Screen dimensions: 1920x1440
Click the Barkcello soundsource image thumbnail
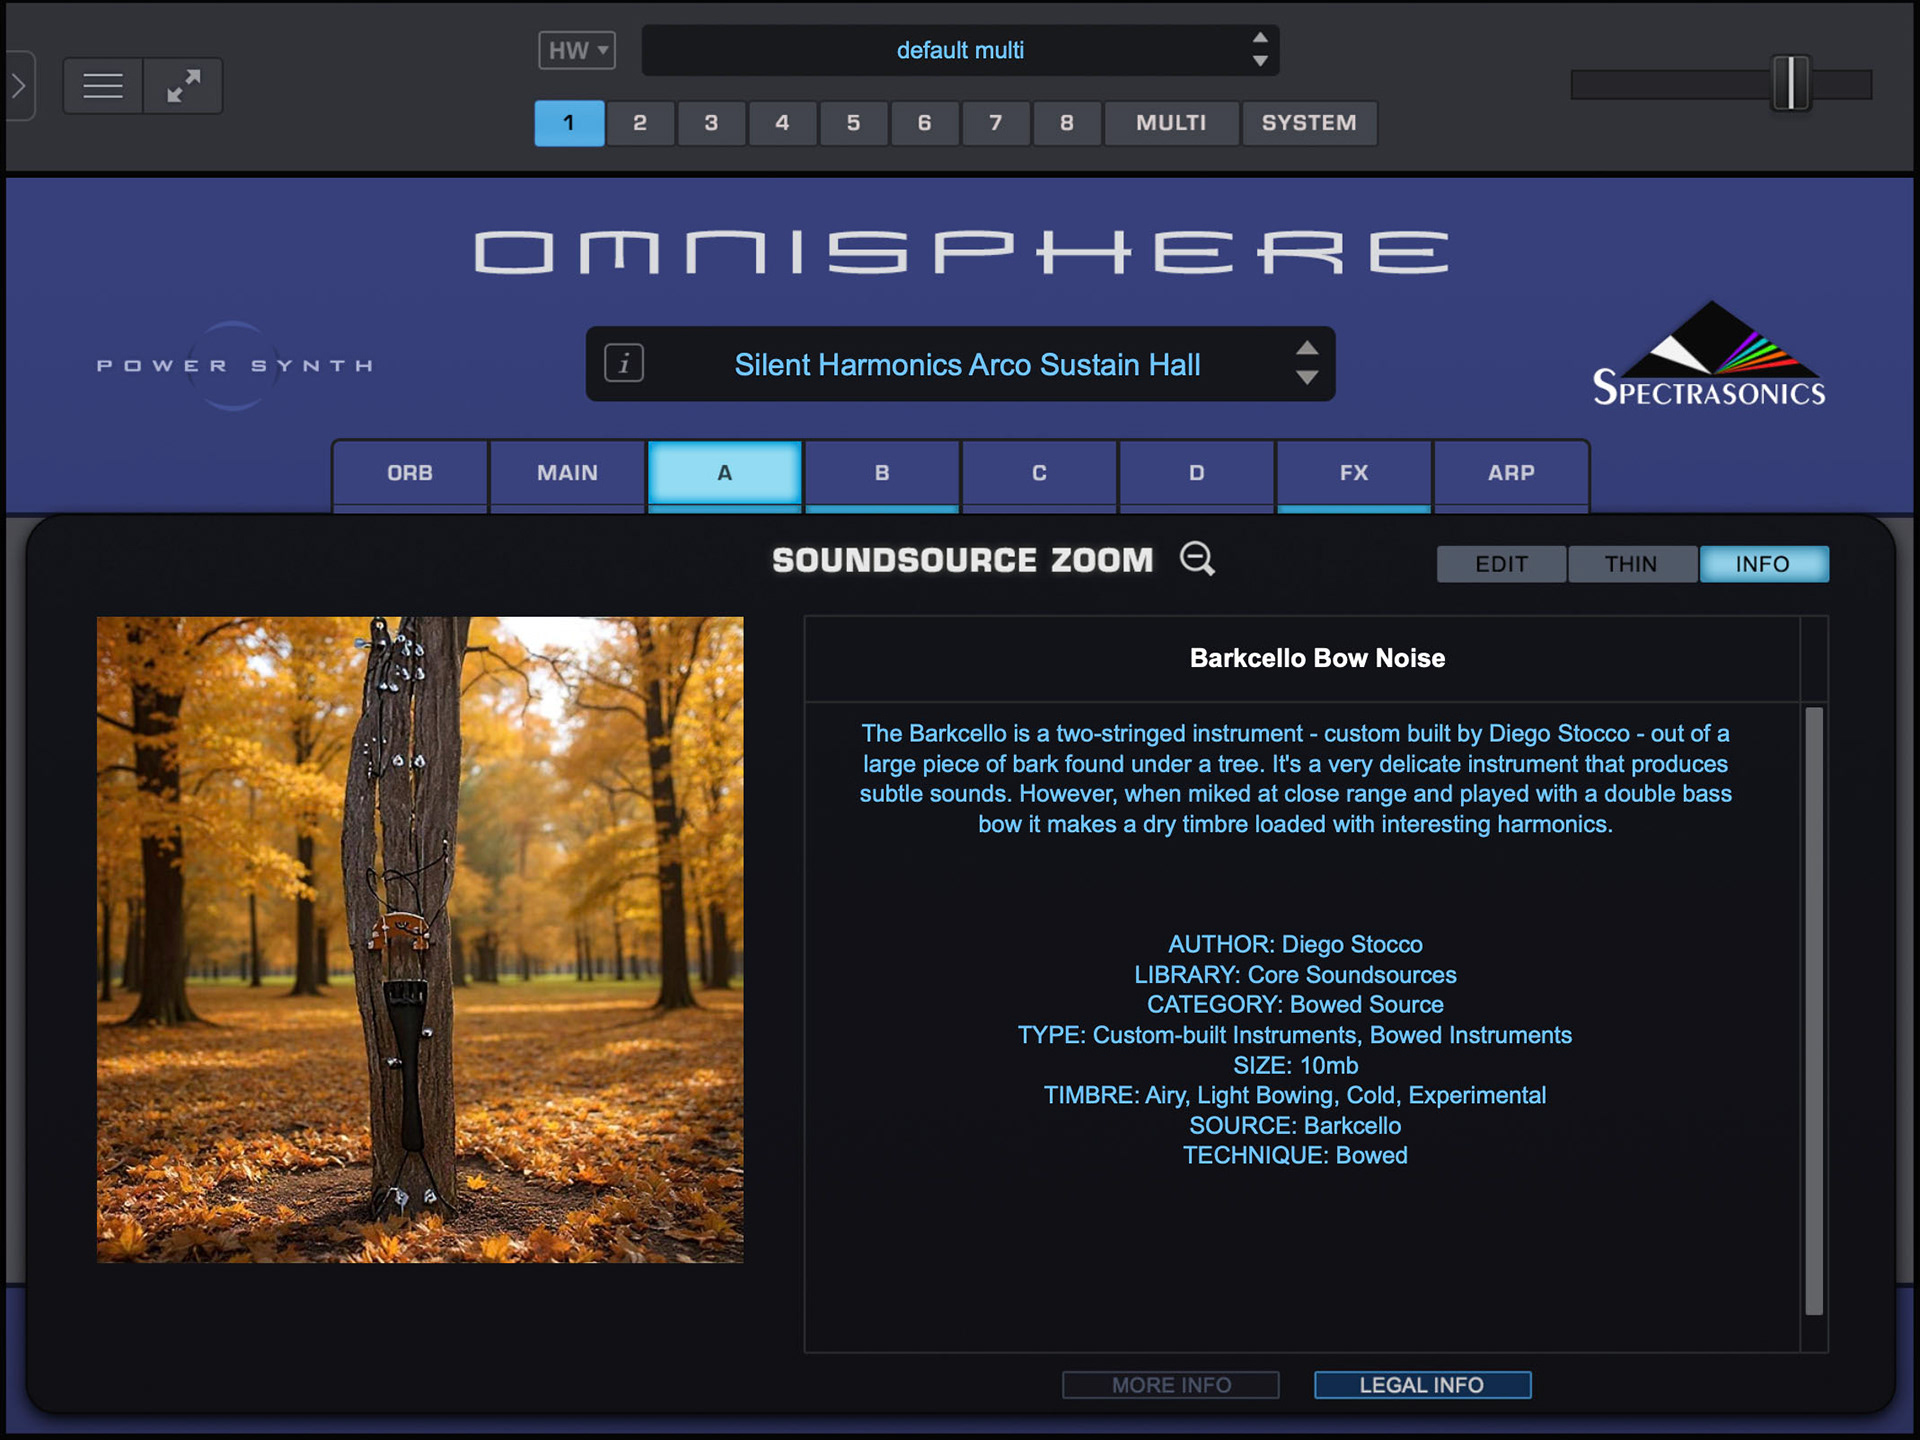[x=420, y=939]
